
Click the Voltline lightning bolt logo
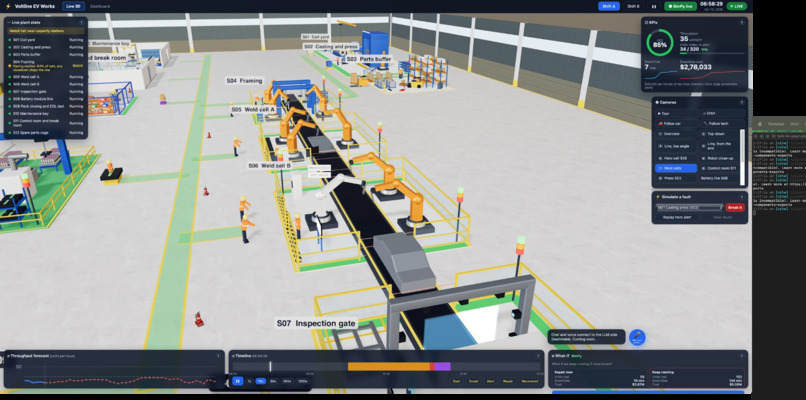[8, 6]
